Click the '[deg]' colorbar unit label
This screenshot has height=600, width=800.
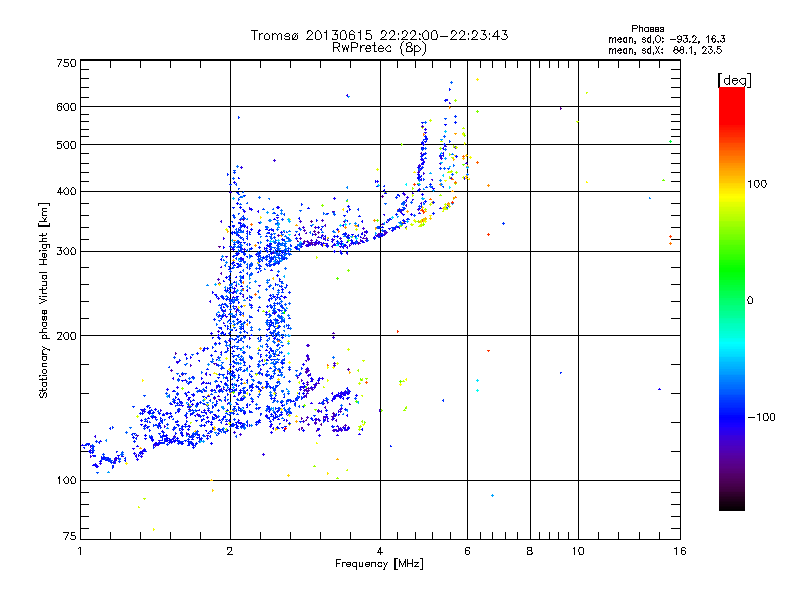coord(734,80)
